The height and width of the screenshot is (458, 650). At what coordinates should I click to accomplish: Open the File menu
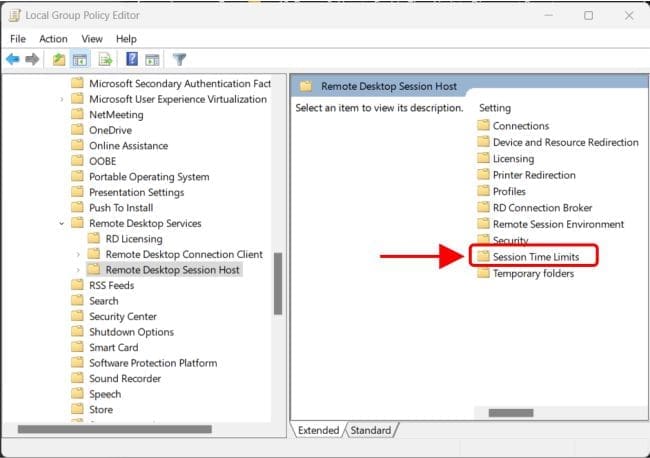point(18,39)
